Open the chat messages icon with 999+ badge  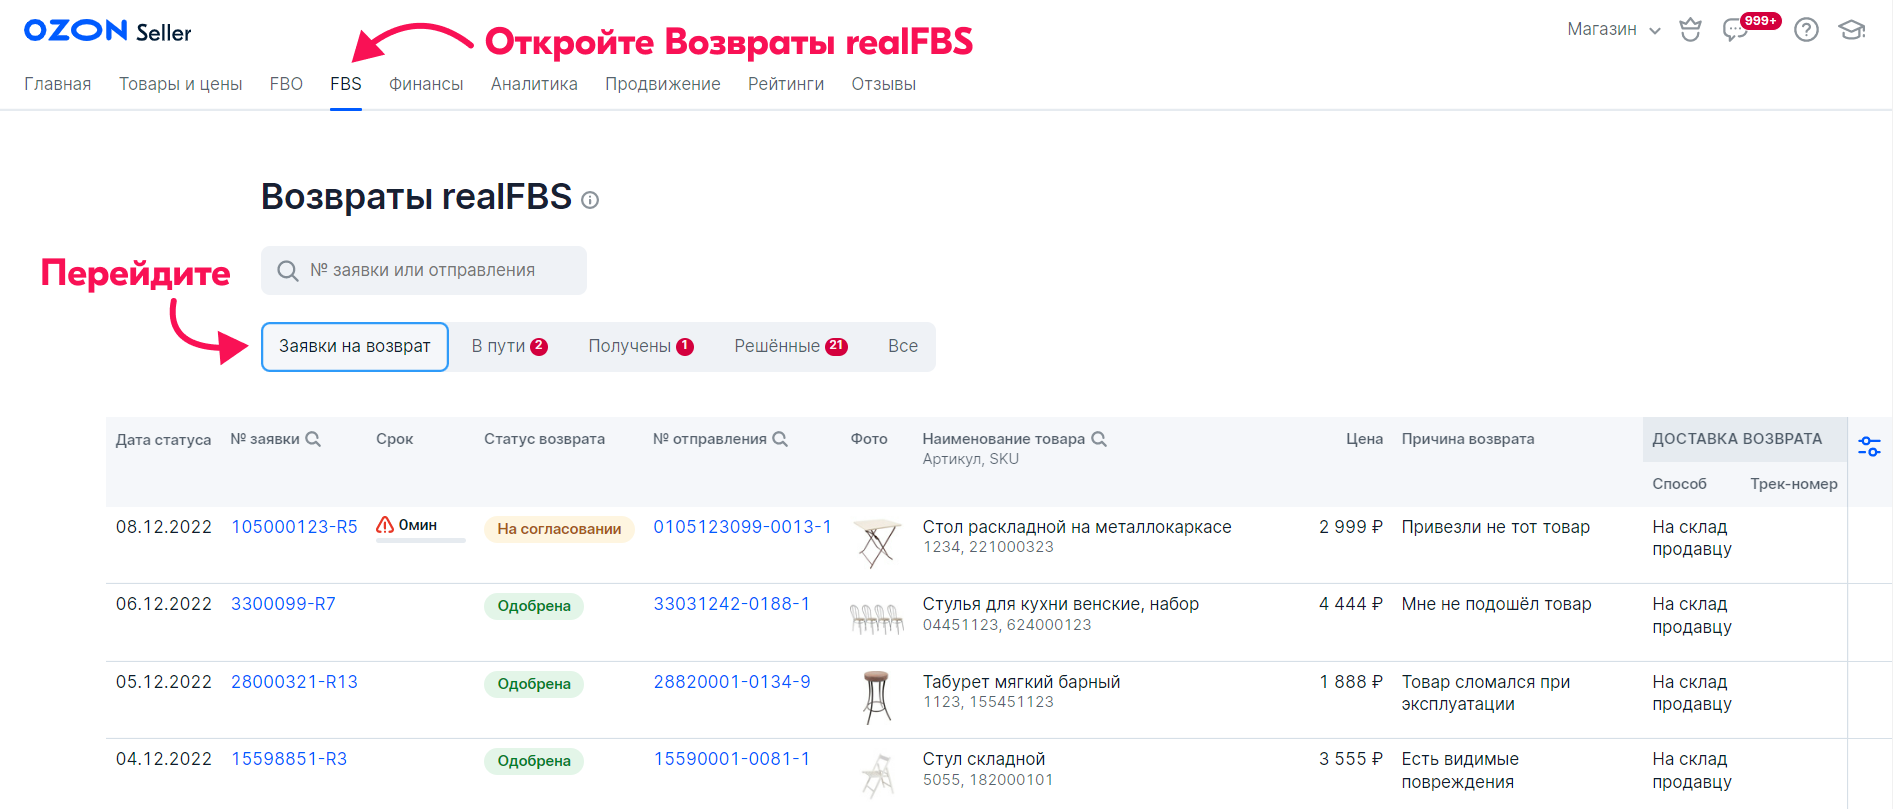point(1735,31)
